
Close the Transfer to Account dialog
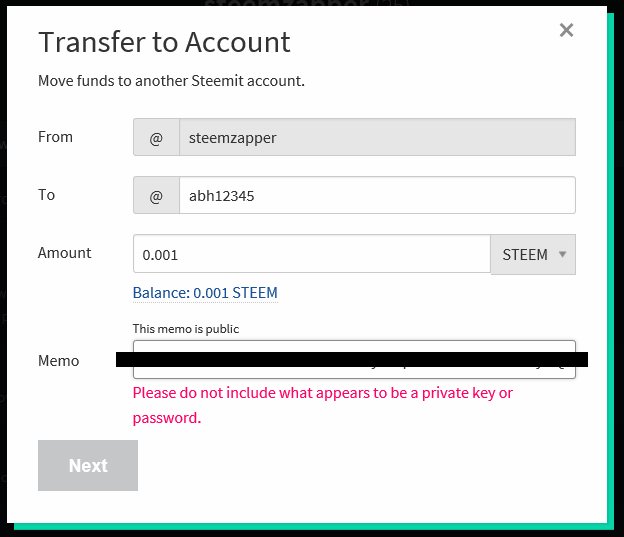click(566, 30)
